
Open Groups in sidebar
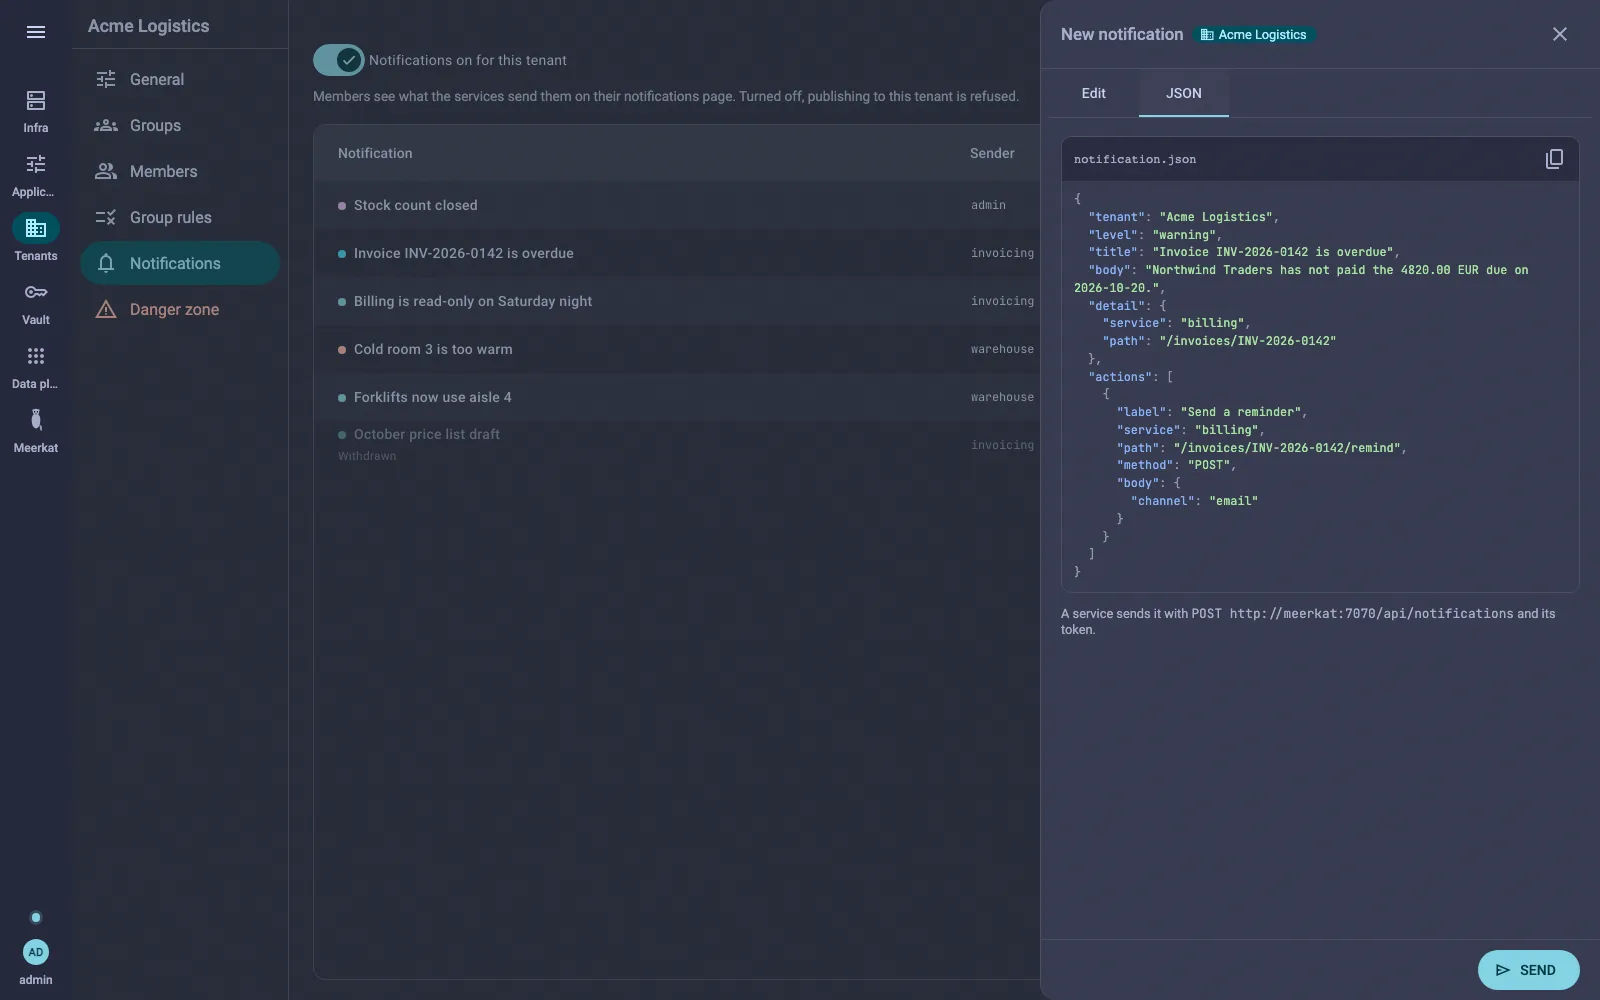180,125
